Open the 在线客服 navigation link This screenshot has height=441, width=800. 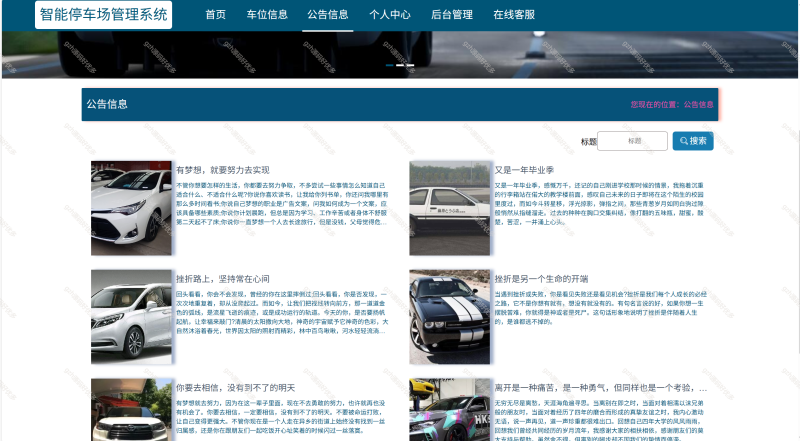coord(514,15)
